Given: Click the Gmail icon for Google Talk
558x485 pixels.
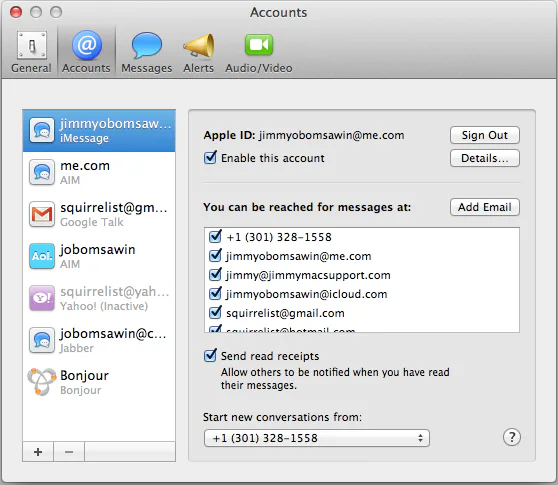Looking at the screenshot, I should [x=42, y=214].
